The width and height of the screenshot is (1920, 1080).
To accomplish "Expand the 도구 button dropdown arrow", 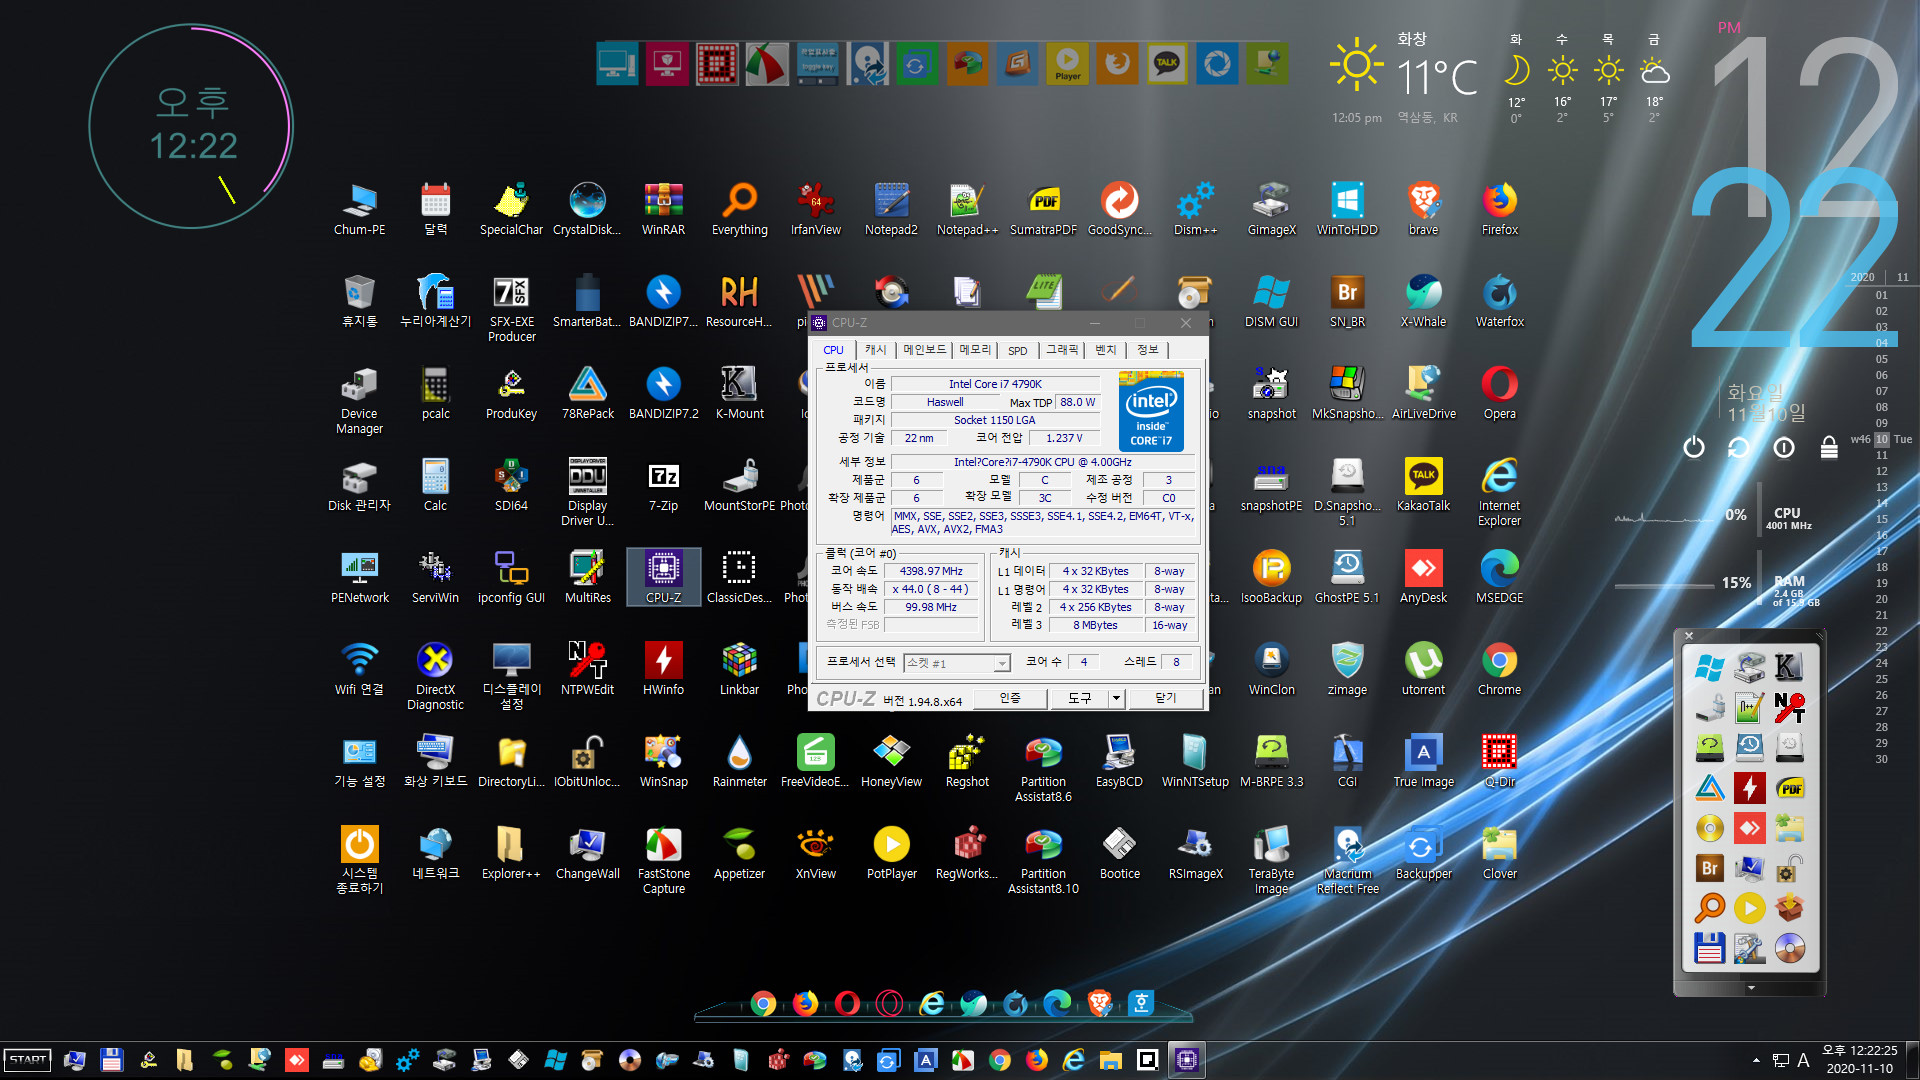I will 1116,698.
